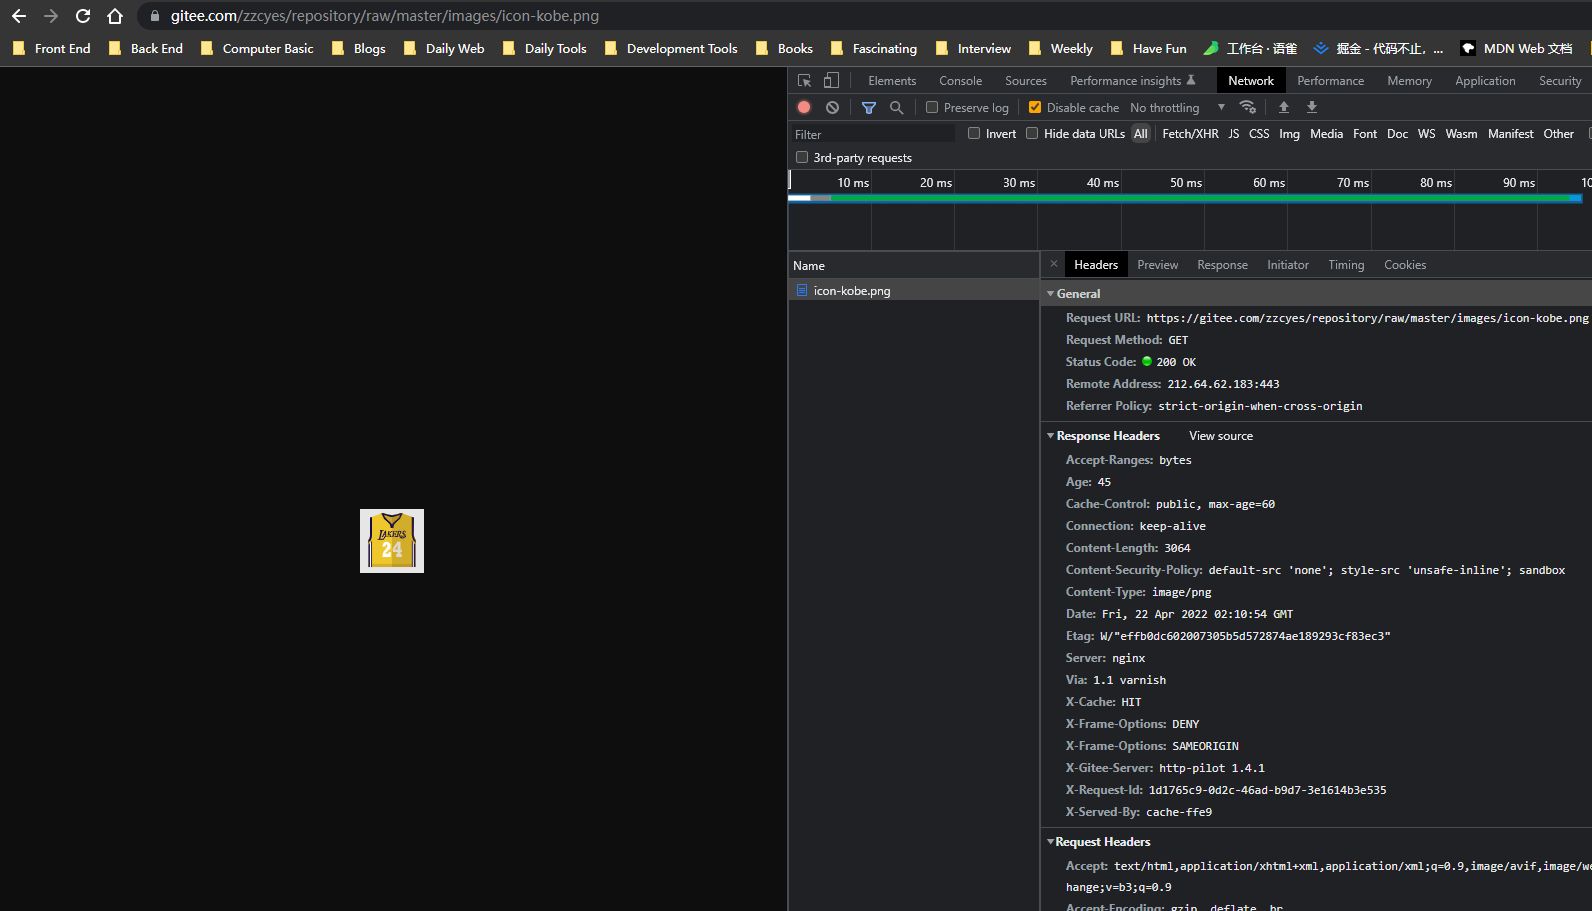Image resolution: width=1592 pixels, height=911 pixels.
Task: Reload the page with the refresh icon
Action: (83, 16)
